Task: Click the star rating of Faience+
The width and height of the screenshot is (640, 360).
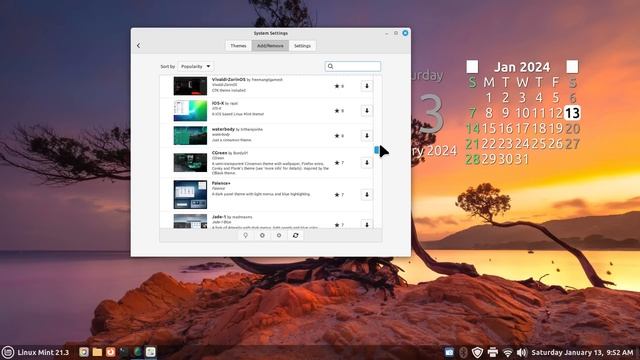Action: [x=339, y=195]
